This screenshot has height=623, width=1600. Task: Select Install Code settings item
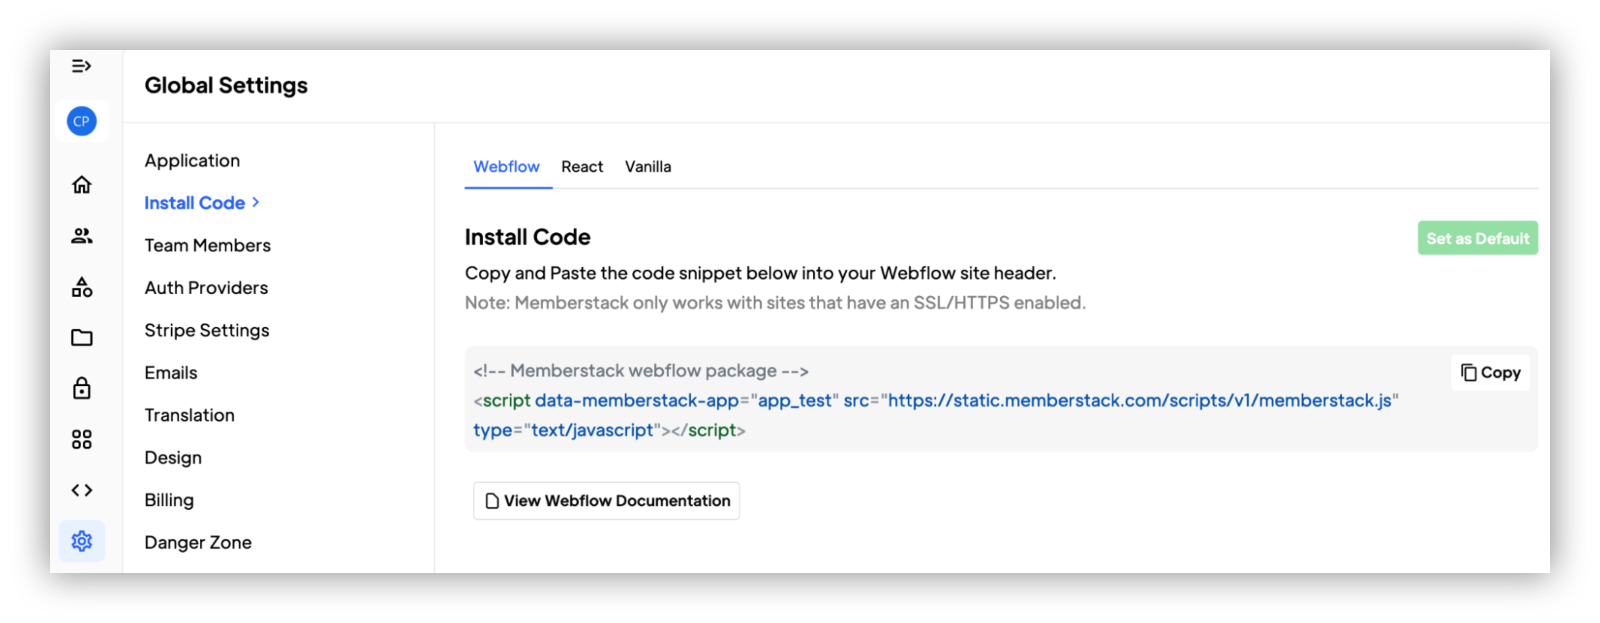(x=195, y=203)
